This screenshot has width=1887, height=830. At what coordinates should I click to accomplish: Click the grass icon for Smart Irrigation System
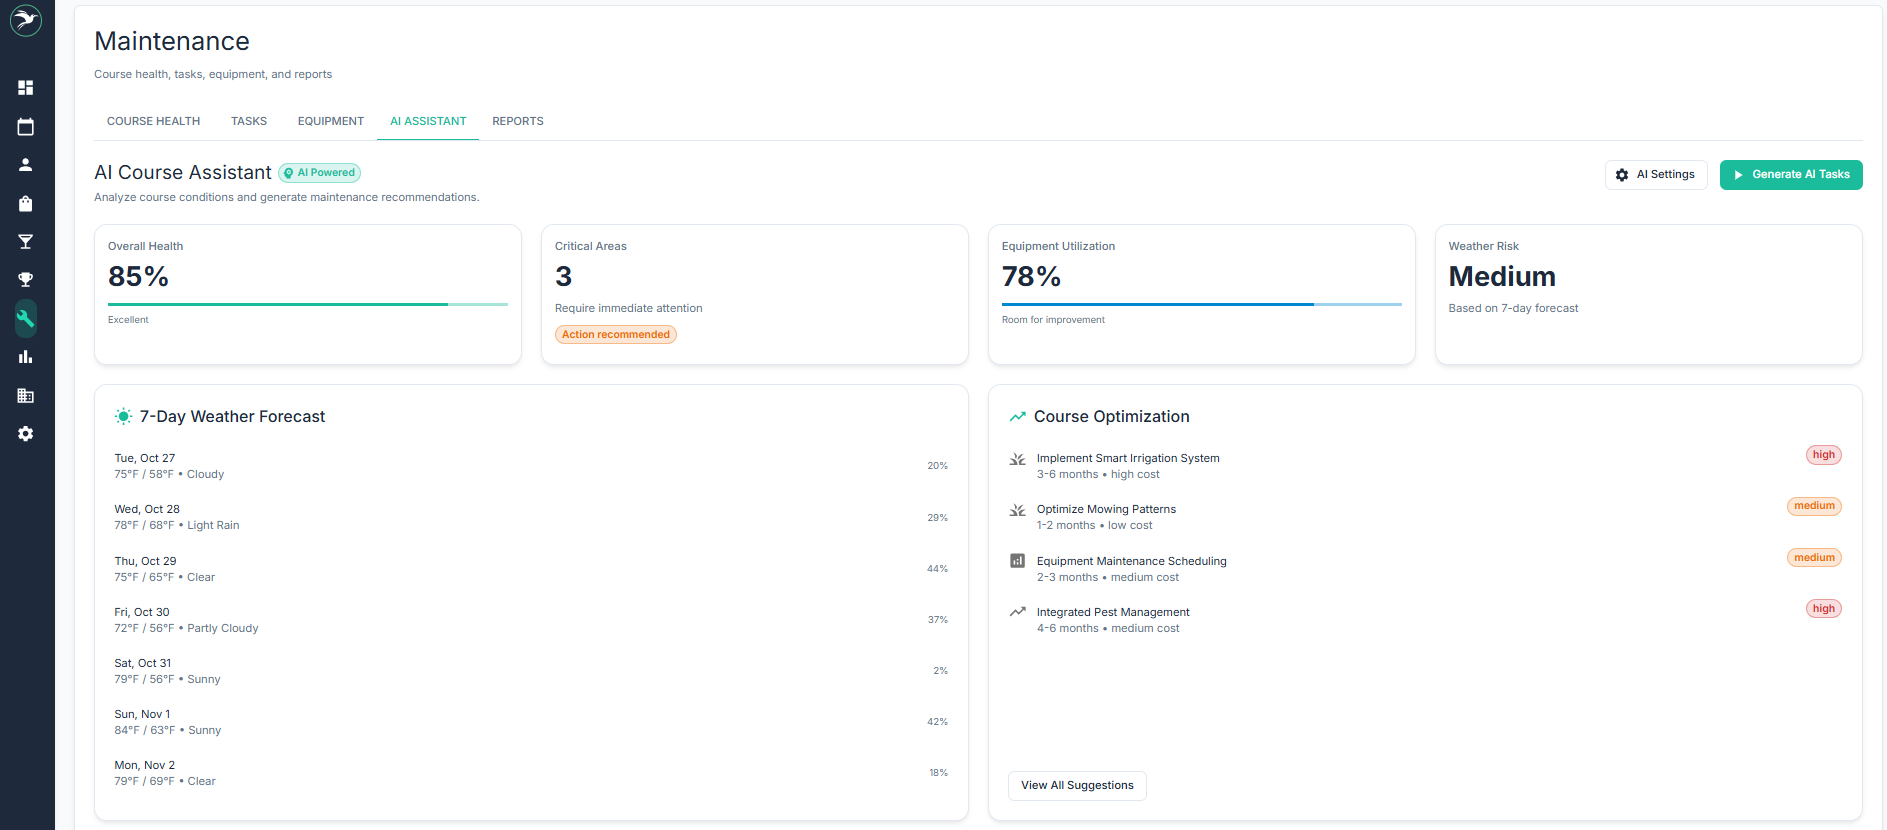point(1017,459)
